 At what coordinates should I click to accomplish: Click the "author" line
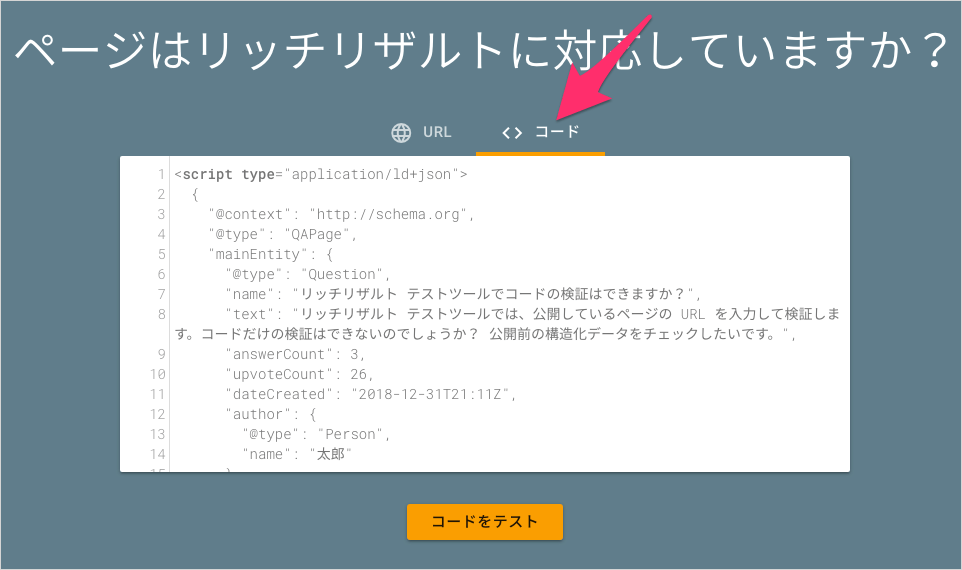pos(271,414)
